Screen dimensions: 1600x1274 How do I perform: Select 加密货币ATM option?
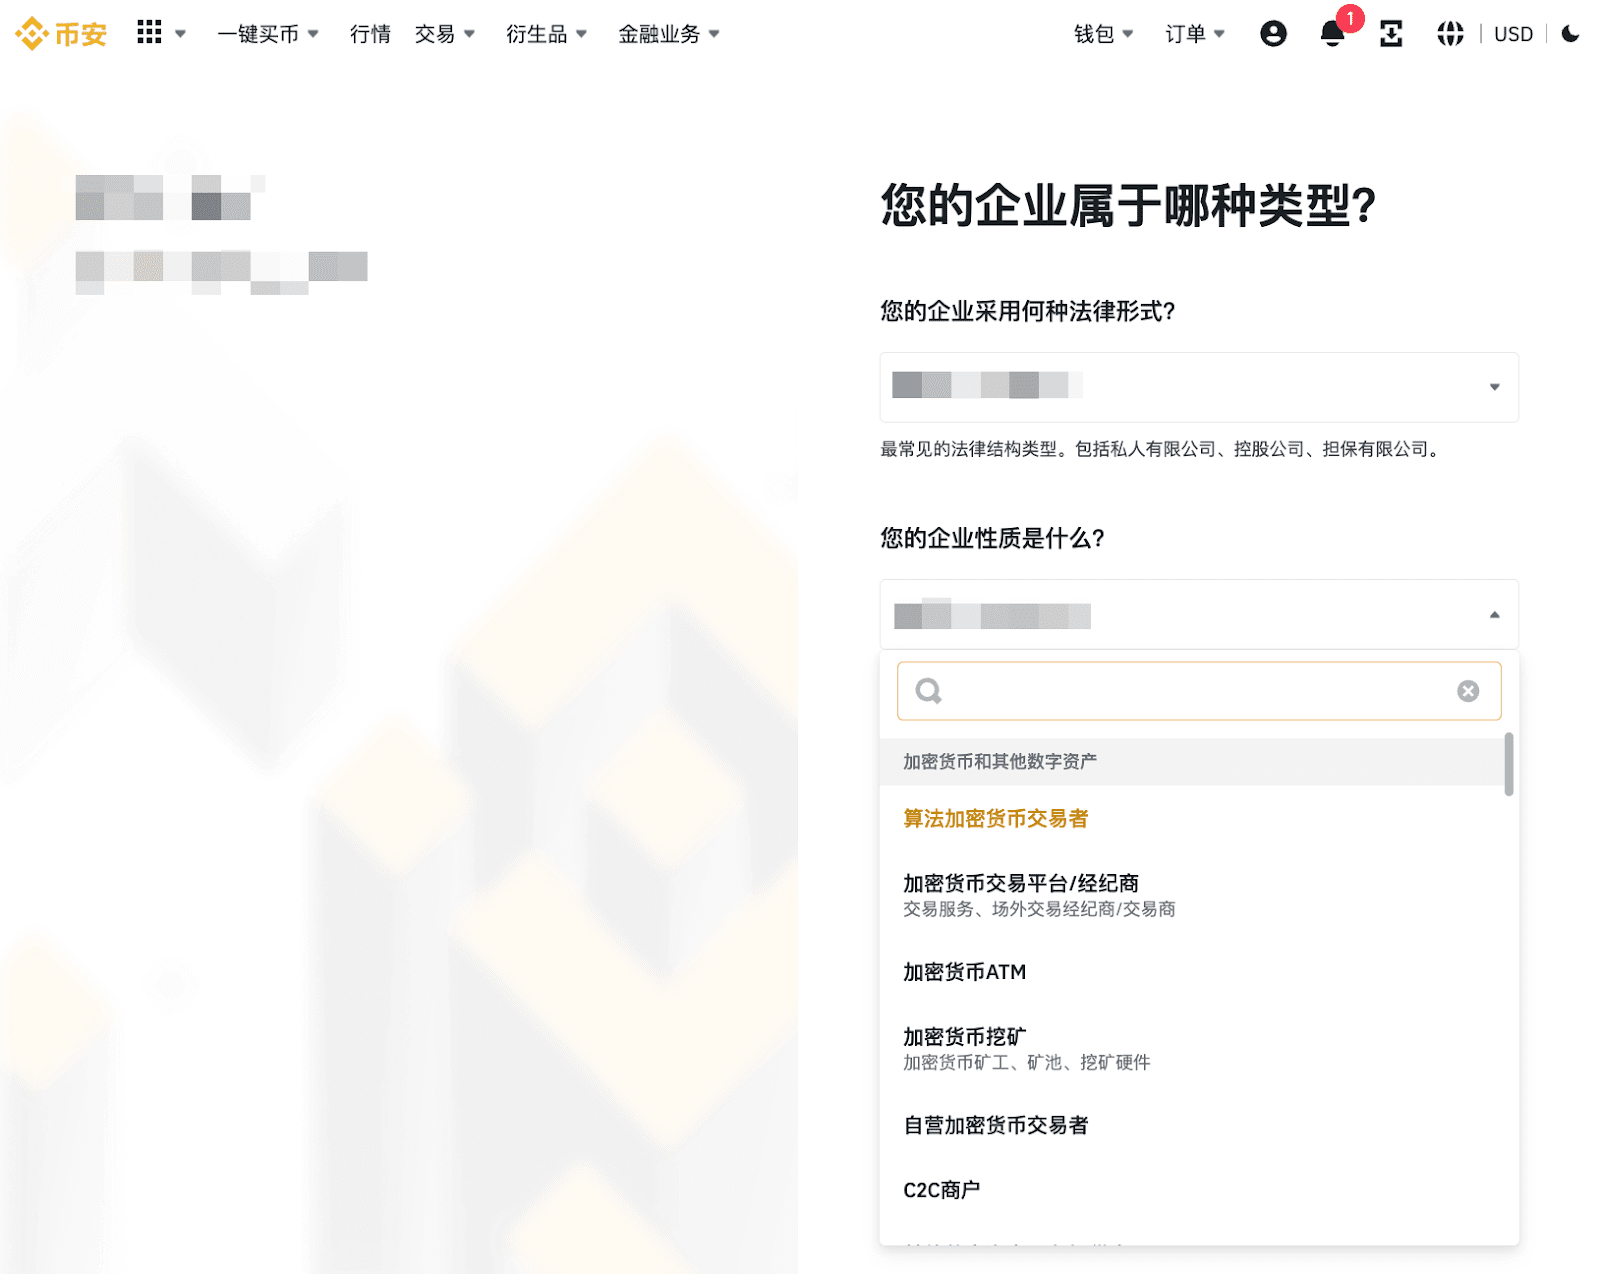point(964,972)
